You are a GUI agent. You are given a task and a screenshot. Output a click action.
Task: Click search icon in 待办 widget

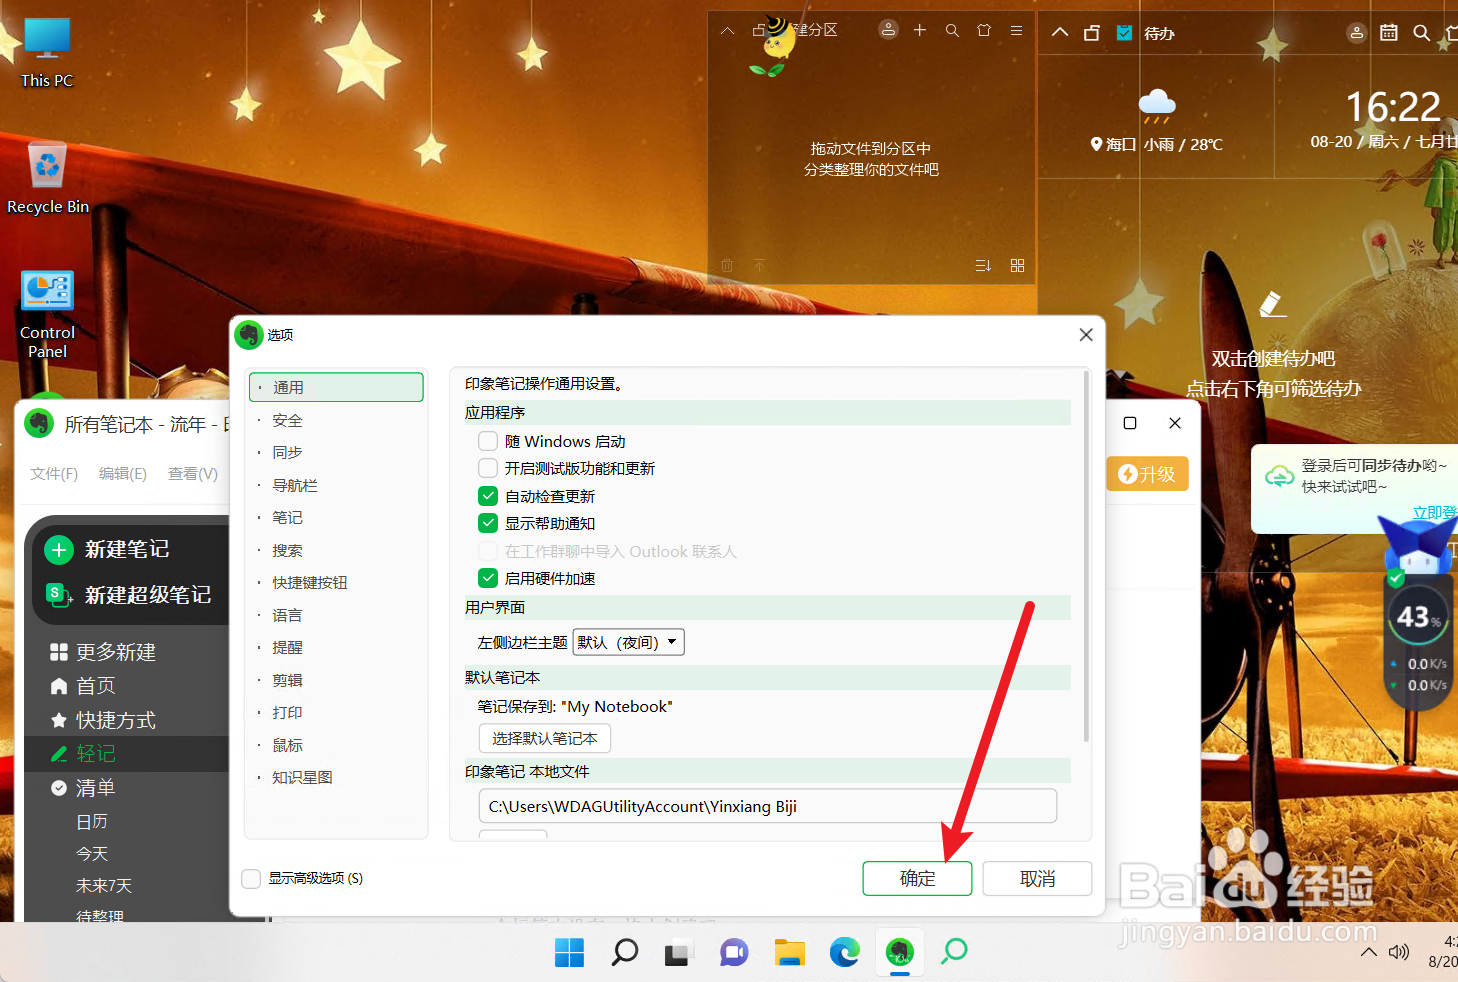coord(1421,33)
